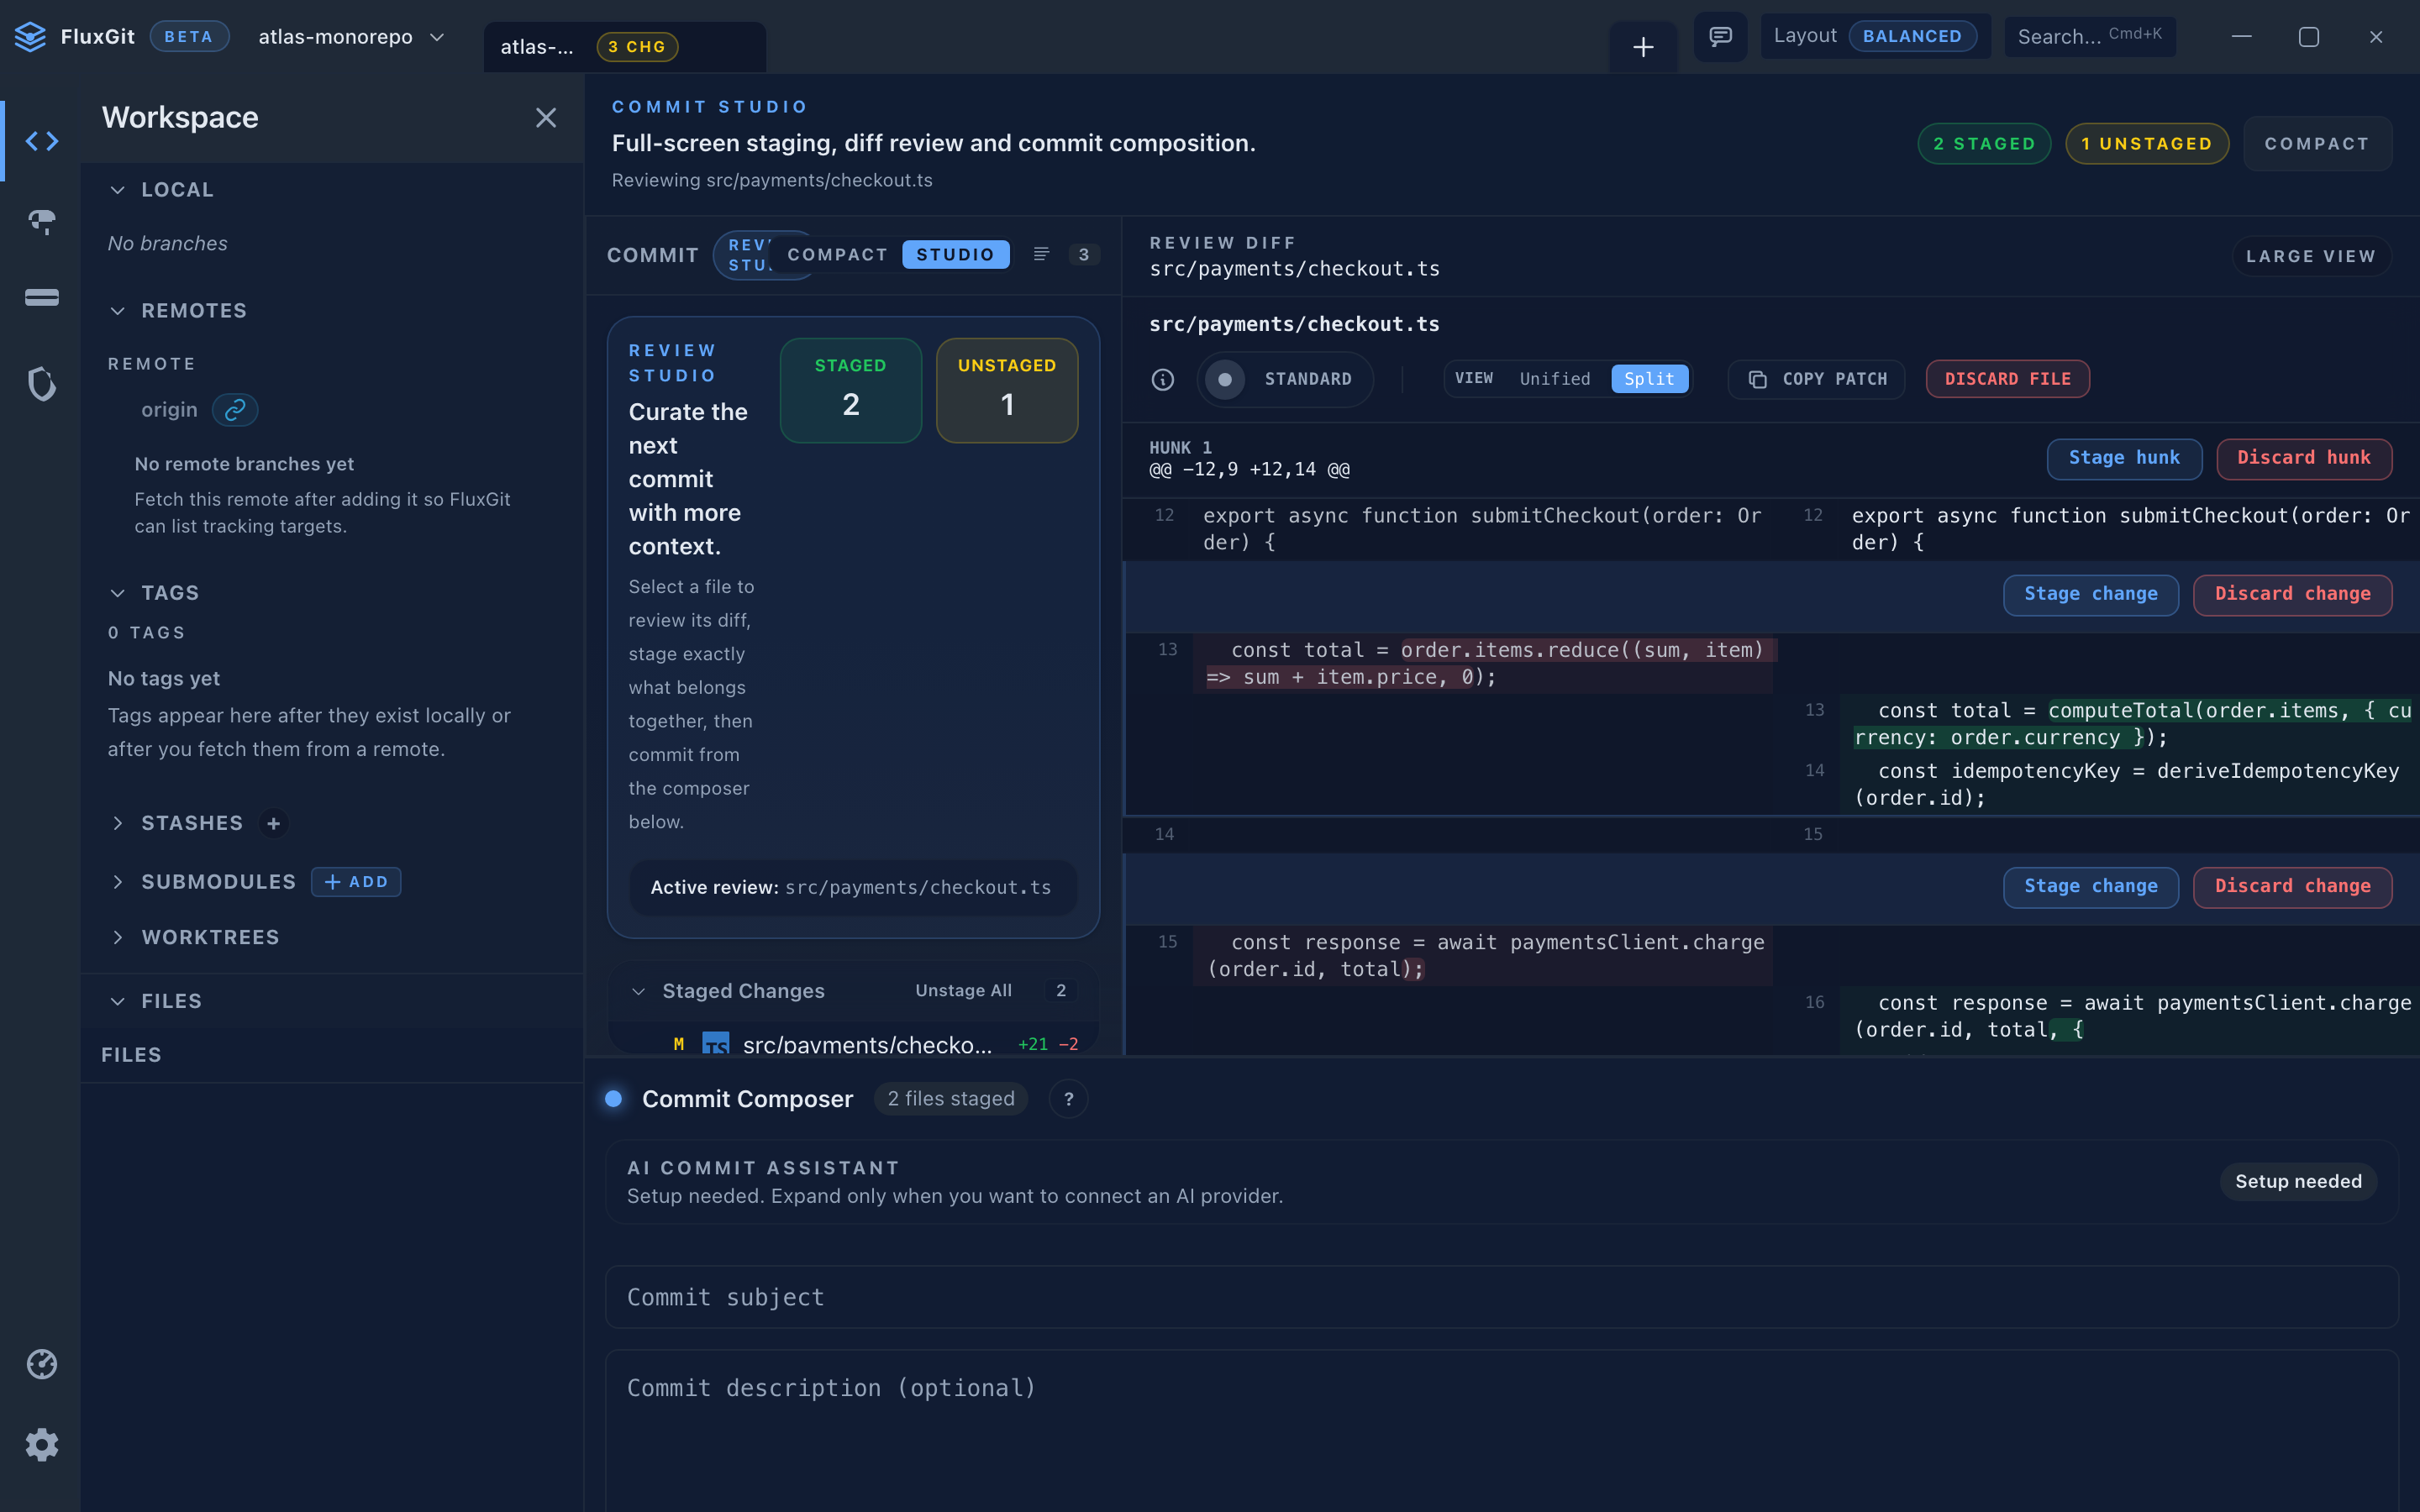The image size is (2420, 1512).
Task: Toggle COMPACT button in header
Action: tap(2317, 144)
